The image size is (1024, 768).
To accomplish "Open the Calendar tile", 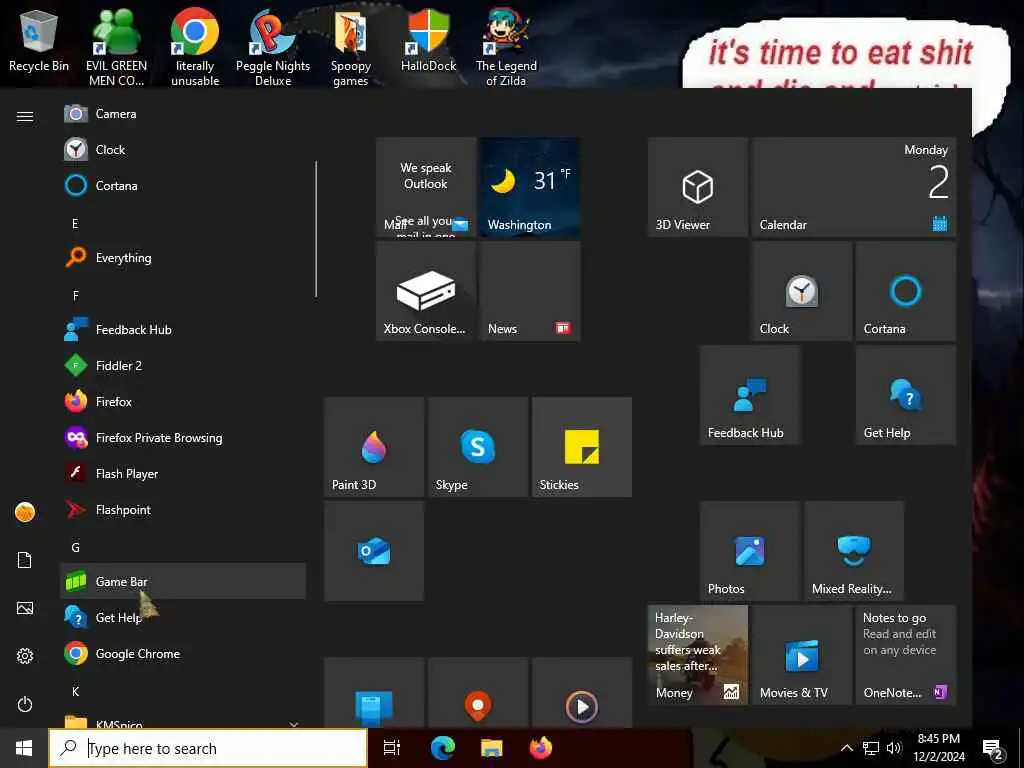I will pos(854,187).
